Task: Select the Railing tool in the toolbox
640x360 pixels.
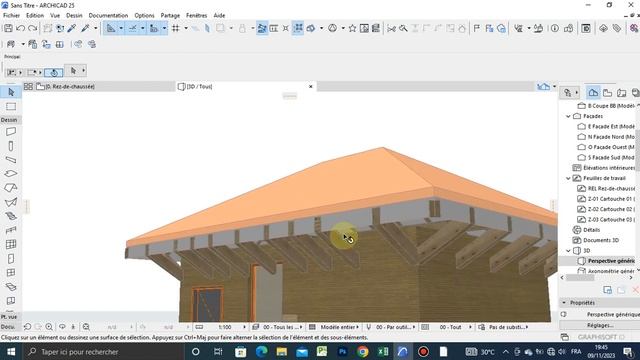Action: [11, 230]
